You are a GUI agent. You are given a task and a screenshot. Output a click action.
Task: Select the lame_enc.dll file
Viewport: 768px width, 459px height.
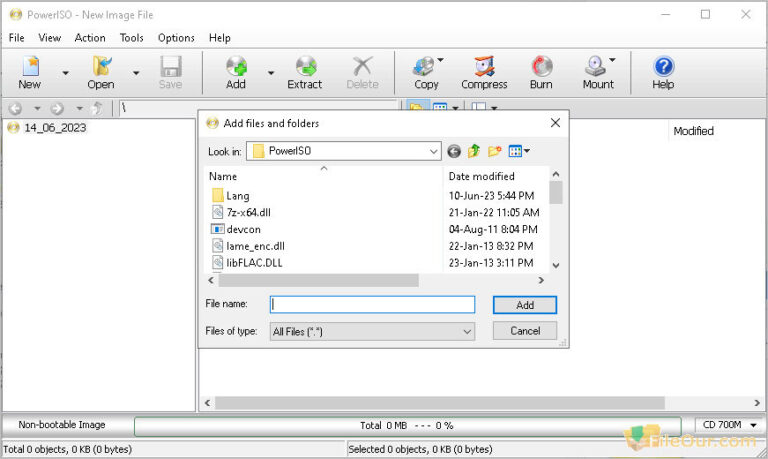pyautogui.click(x=248, y=246)
